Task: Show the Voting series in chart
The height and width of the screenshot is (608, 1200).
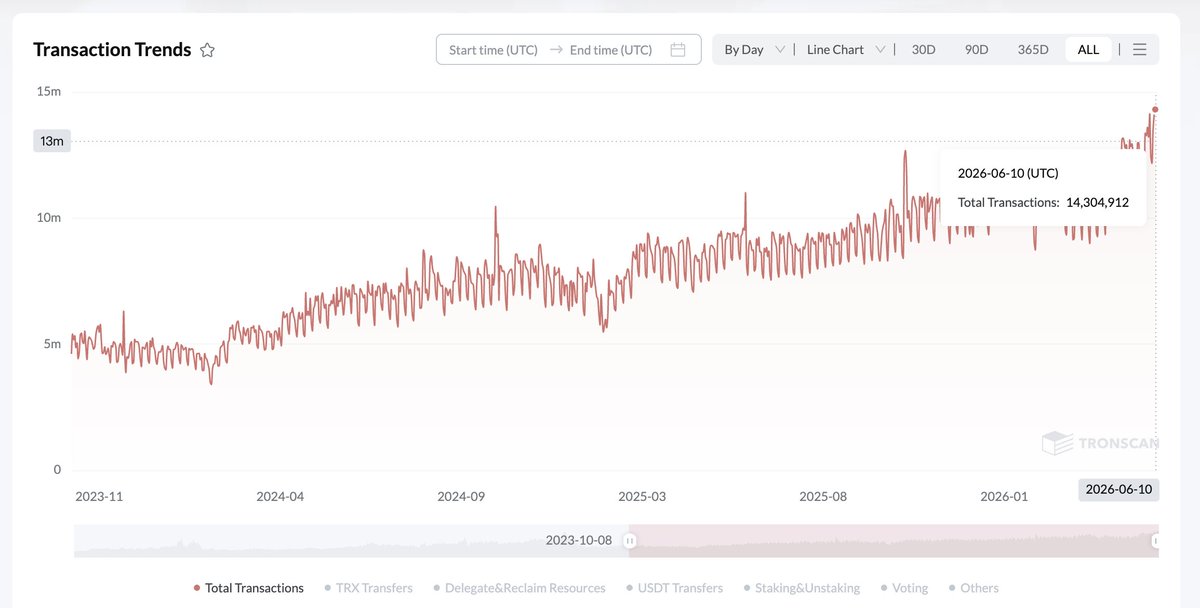Action: coord(904,588)
